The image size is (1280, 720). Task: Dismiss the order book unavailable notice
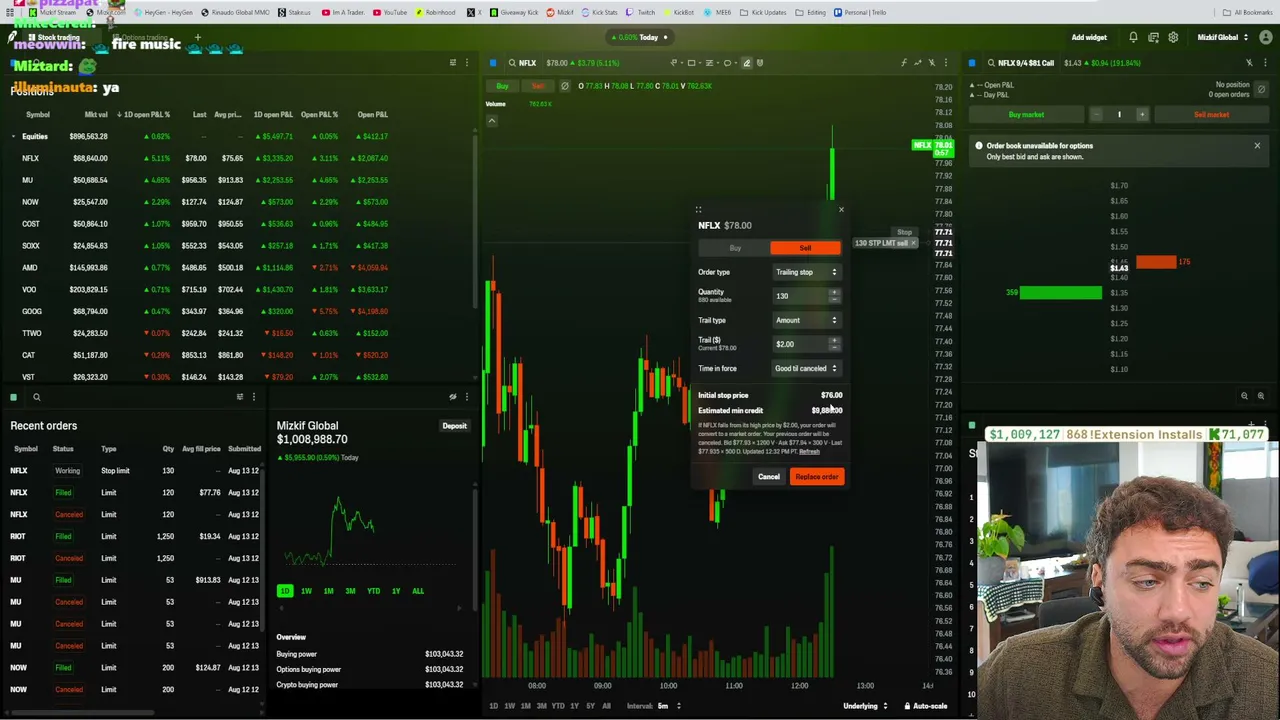1257,146
